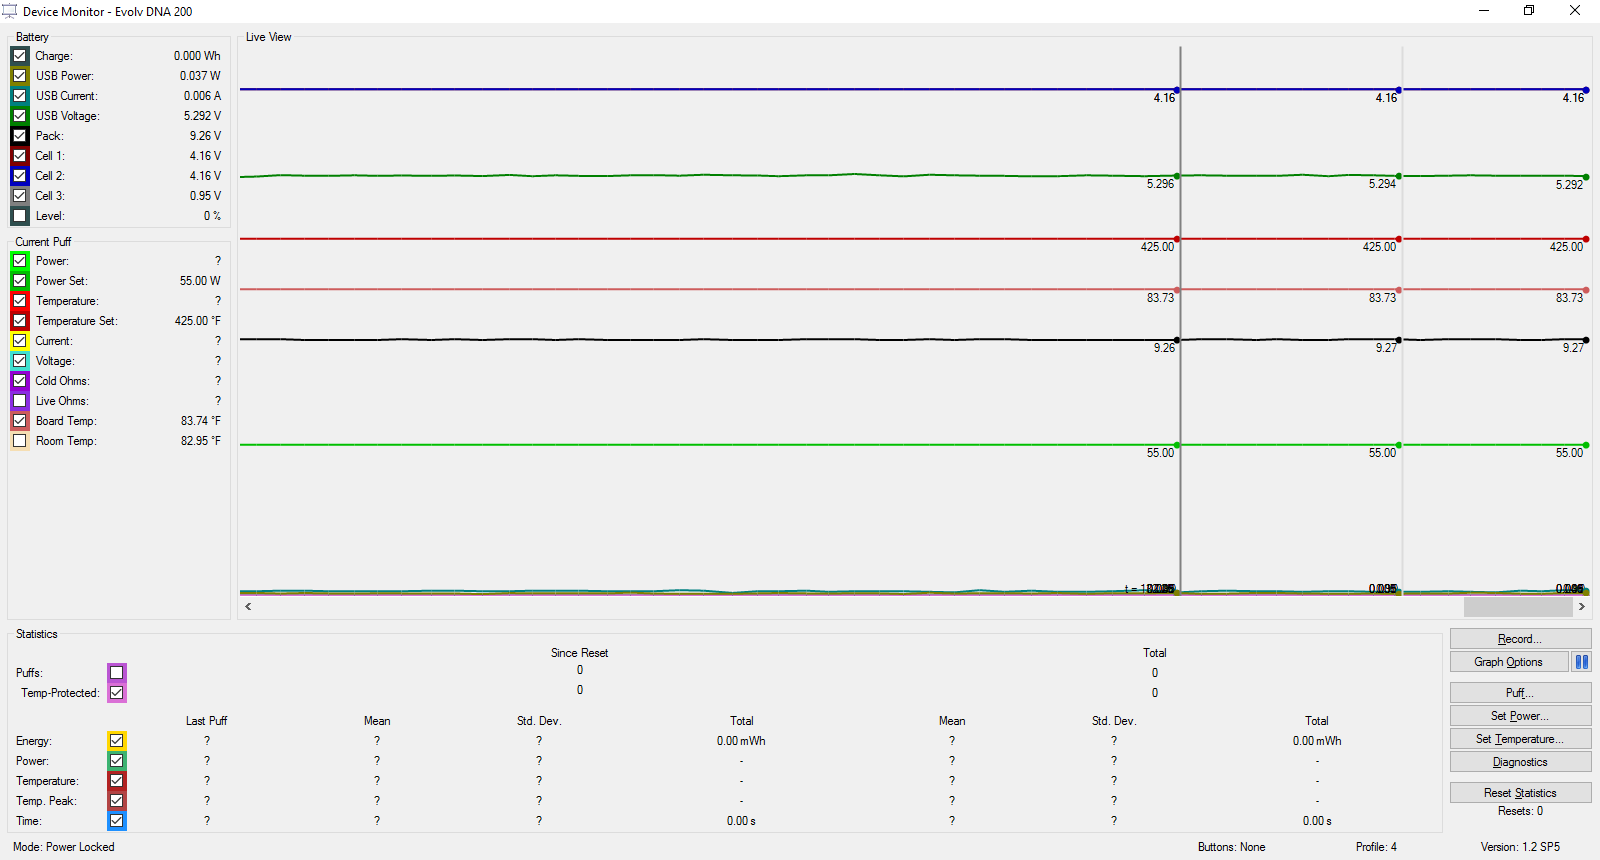Viewport: 1600px width, 860px height.
Task: Uncheck the Cell 1 voltage checkbox
Action: 20,156
